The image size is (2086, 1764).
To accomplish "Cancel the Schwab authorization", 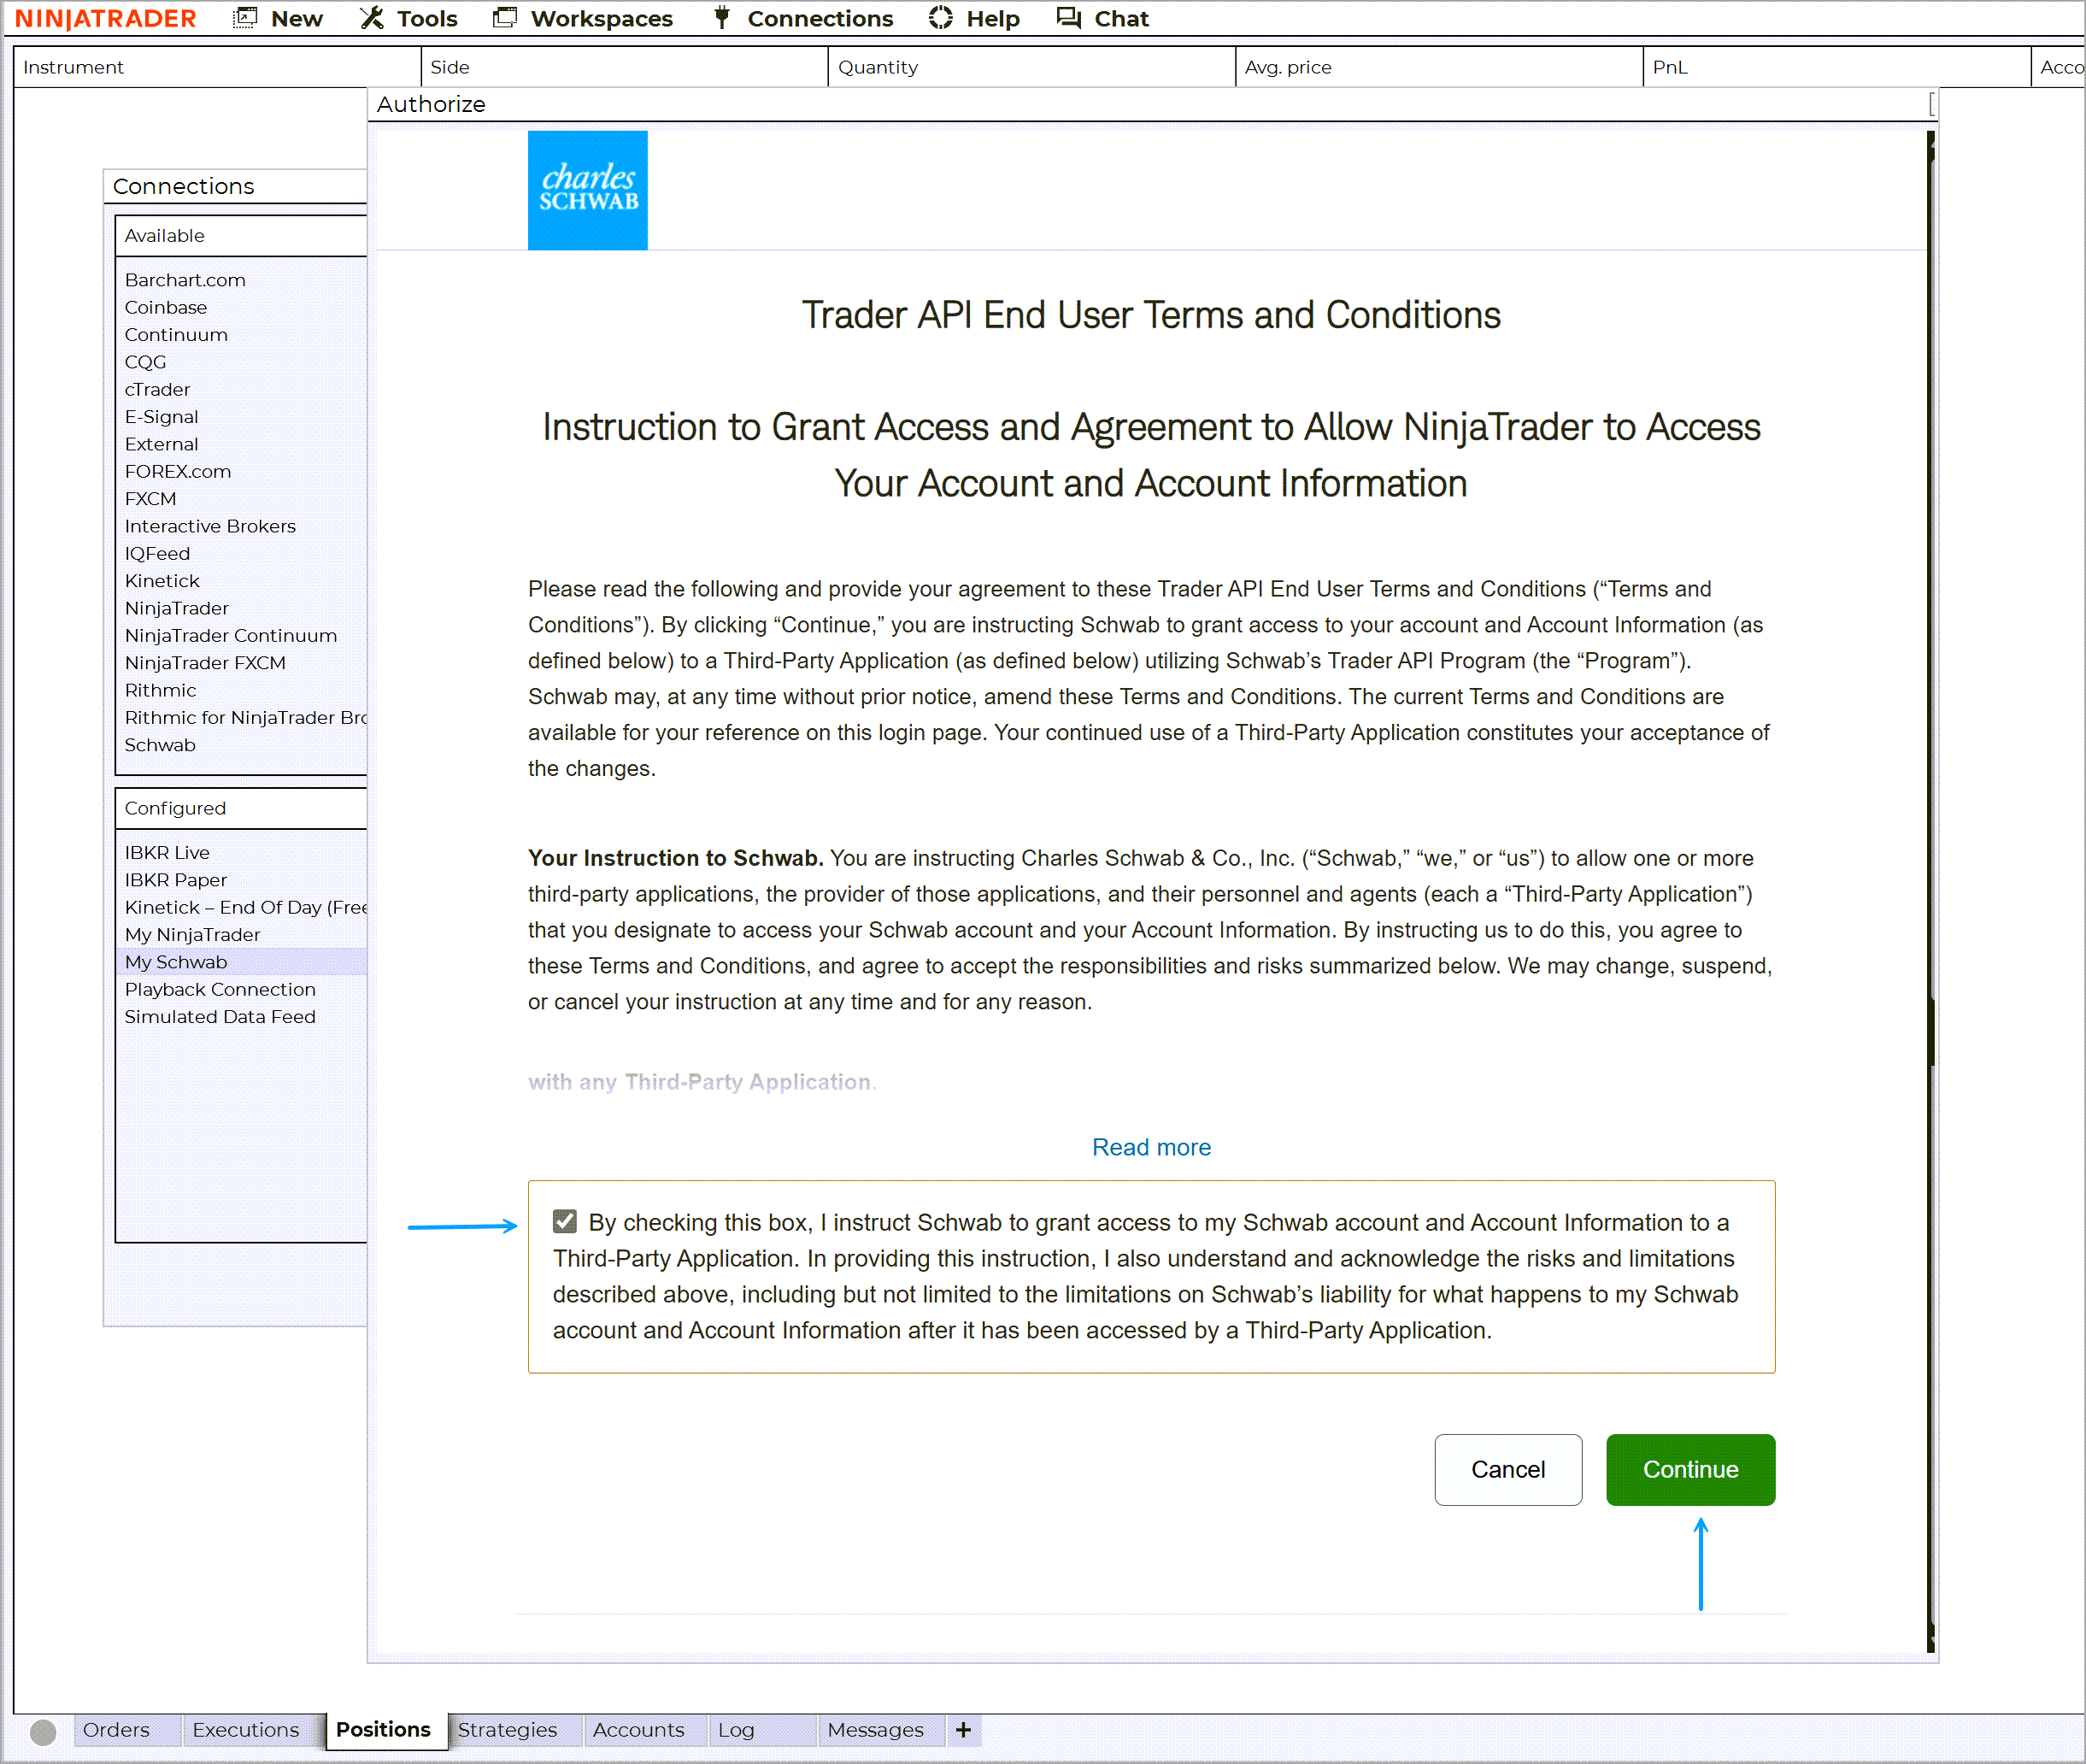I will point(1507,1469).
